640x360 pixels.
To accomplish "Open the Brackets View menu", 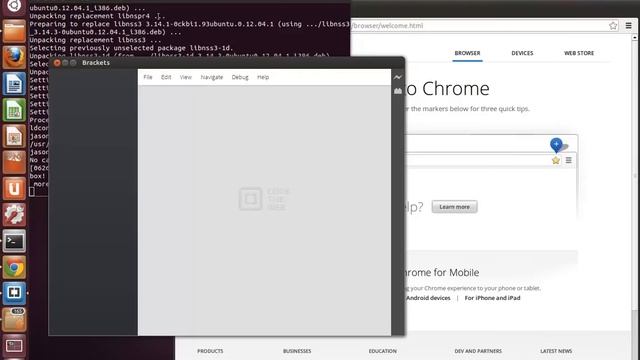I will pos(186,77).
